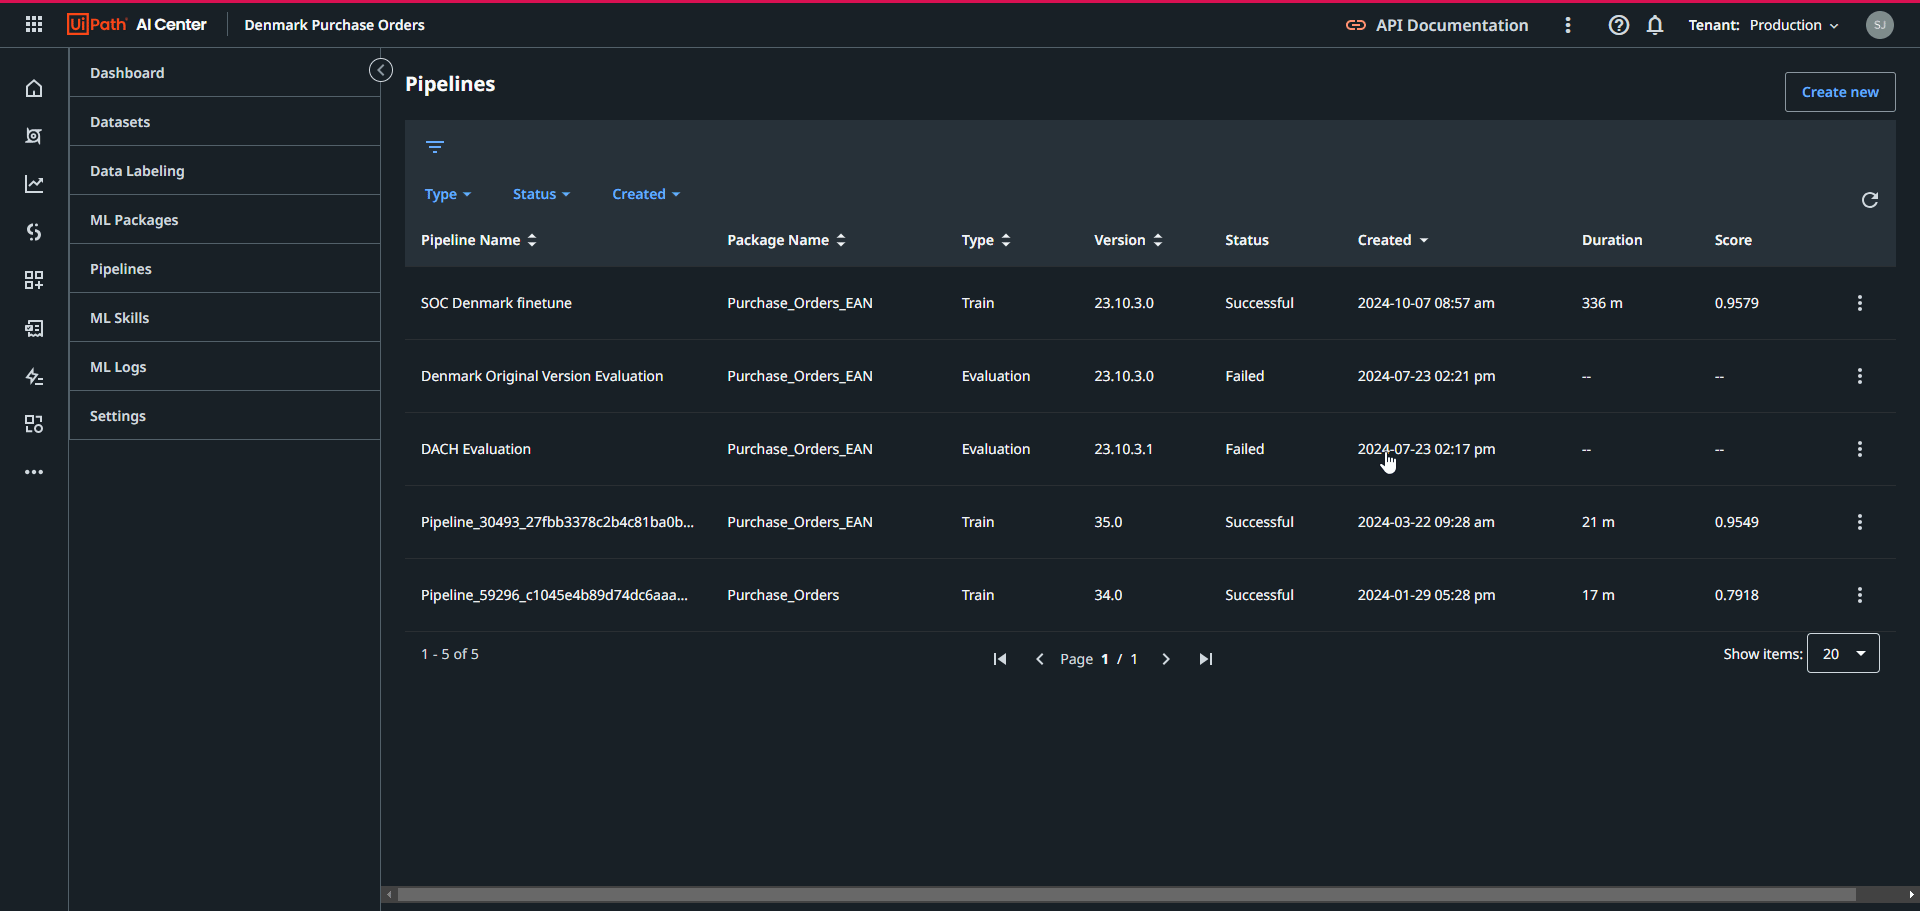Image resolution: width=1920 pixels, height=911 pixels.
Task: Collapse the left navigation panel
Action: pyautogui.click(x=381, y=70)
